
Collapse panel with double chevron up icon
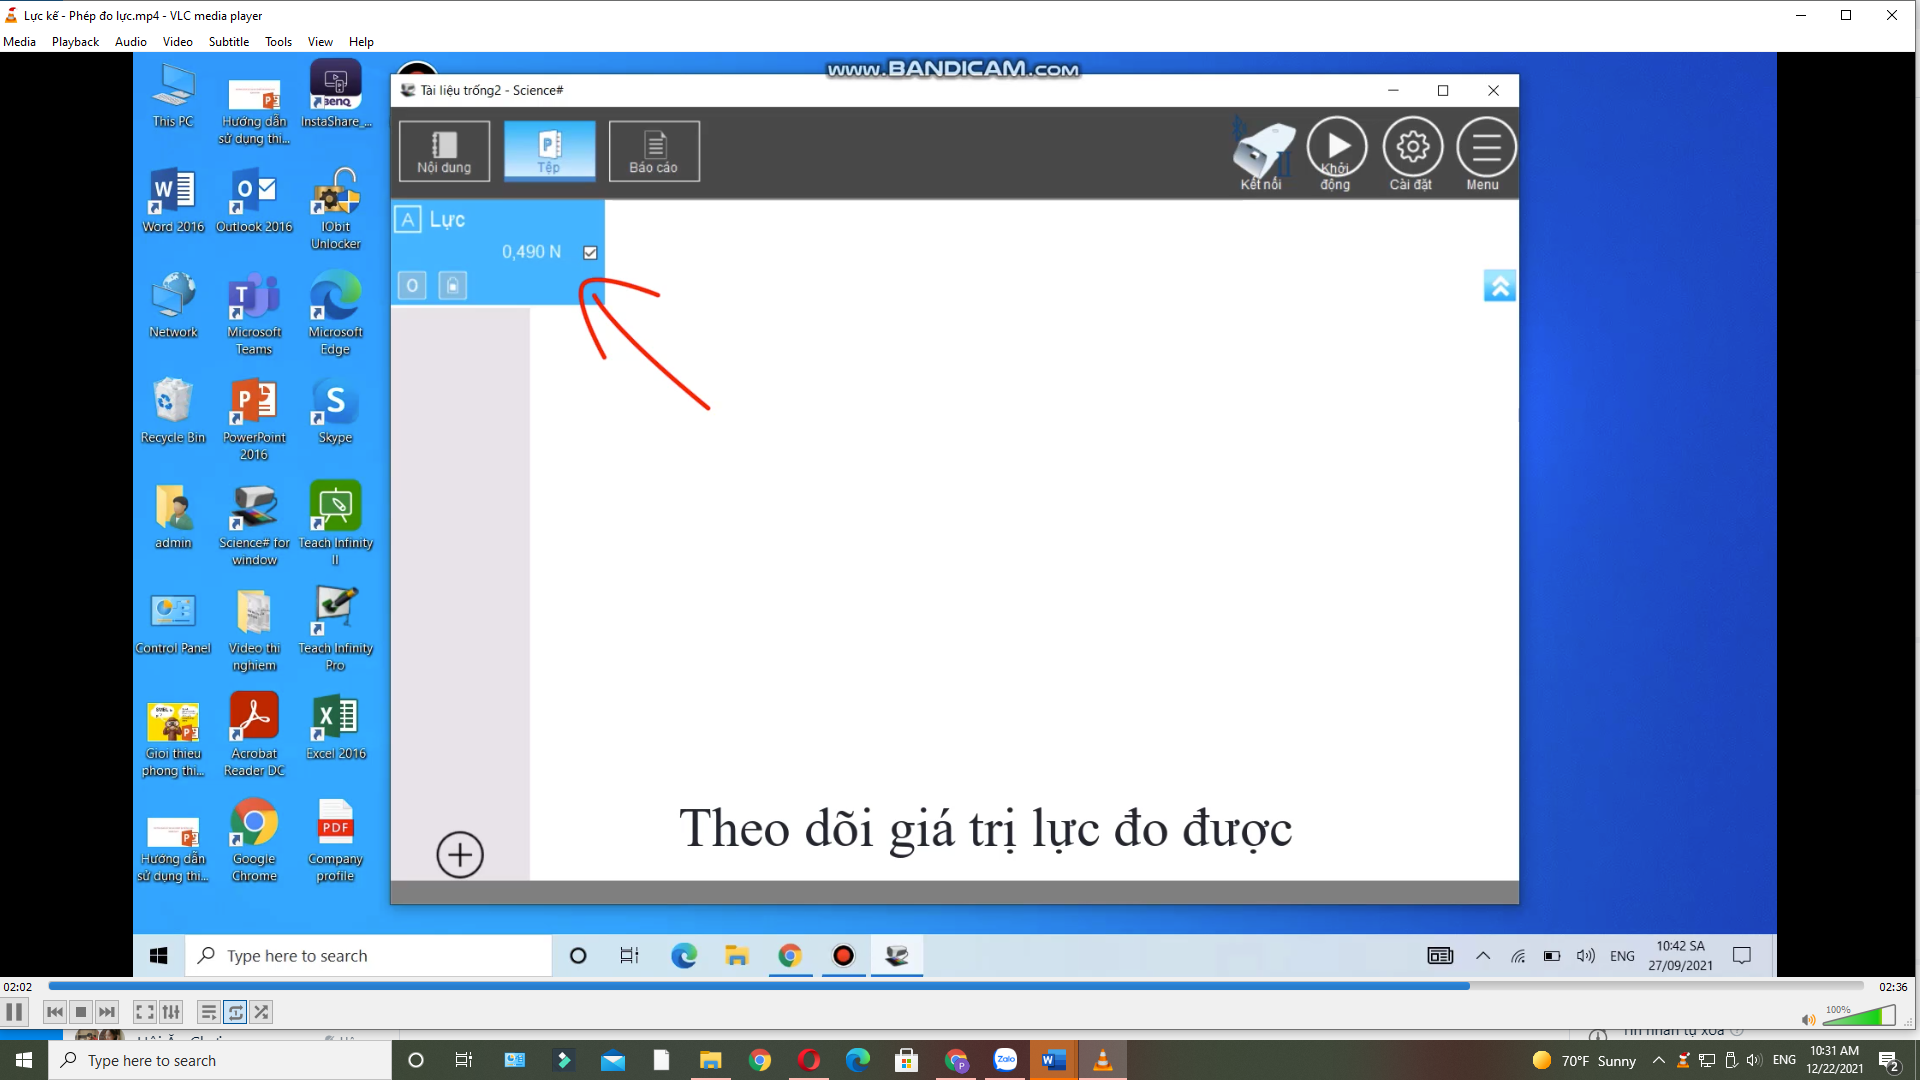coord(1499,286)
